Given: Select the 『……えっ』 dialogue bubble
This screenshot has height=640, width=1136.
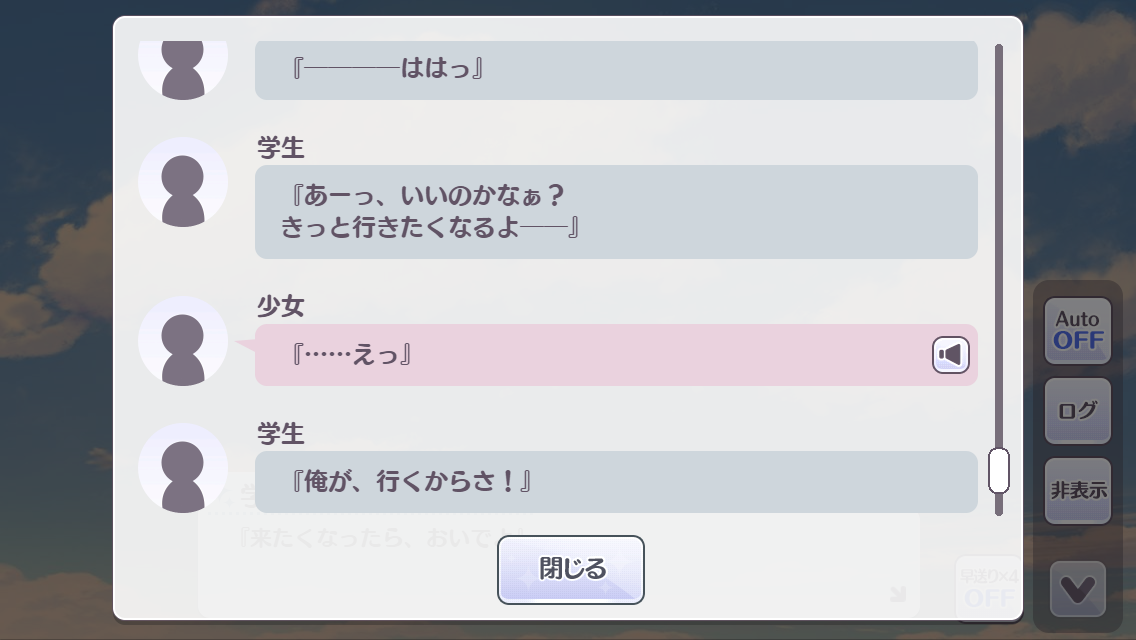Looking at the screenshot, I should pos(590,355).
